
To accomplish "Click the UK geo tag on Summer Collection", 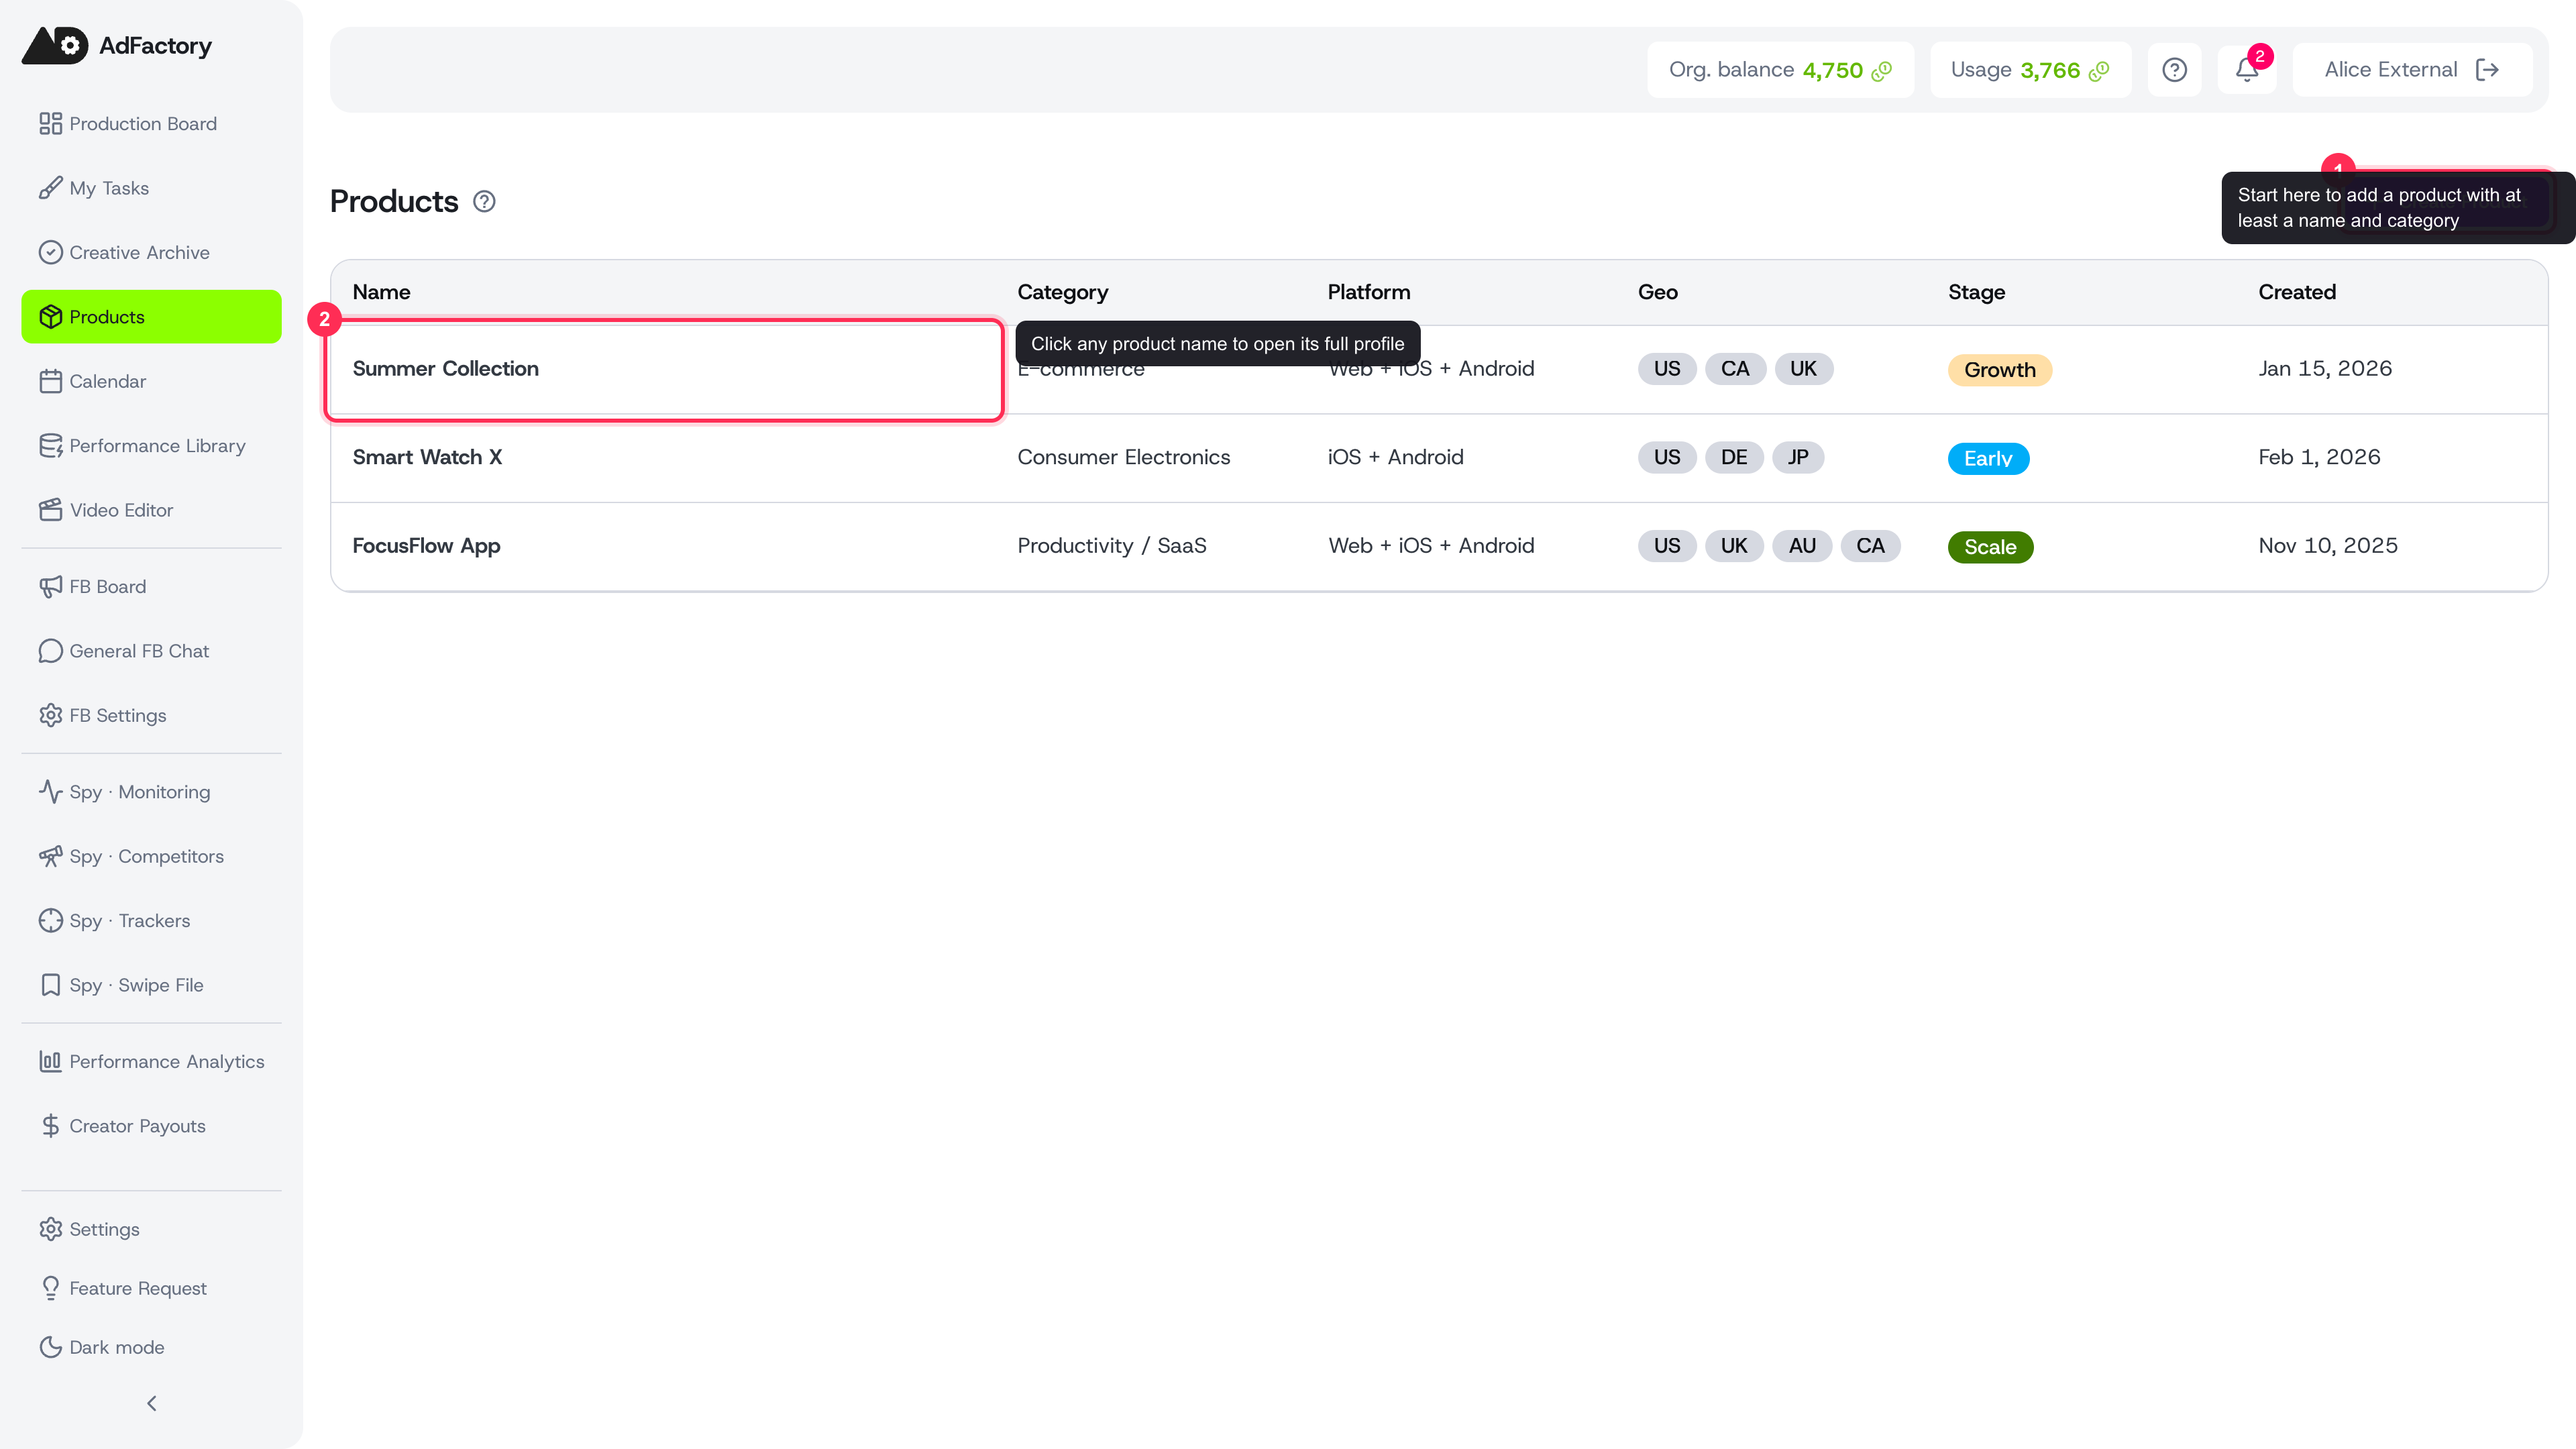I will pyautogui.click(x=1803, y=369).
